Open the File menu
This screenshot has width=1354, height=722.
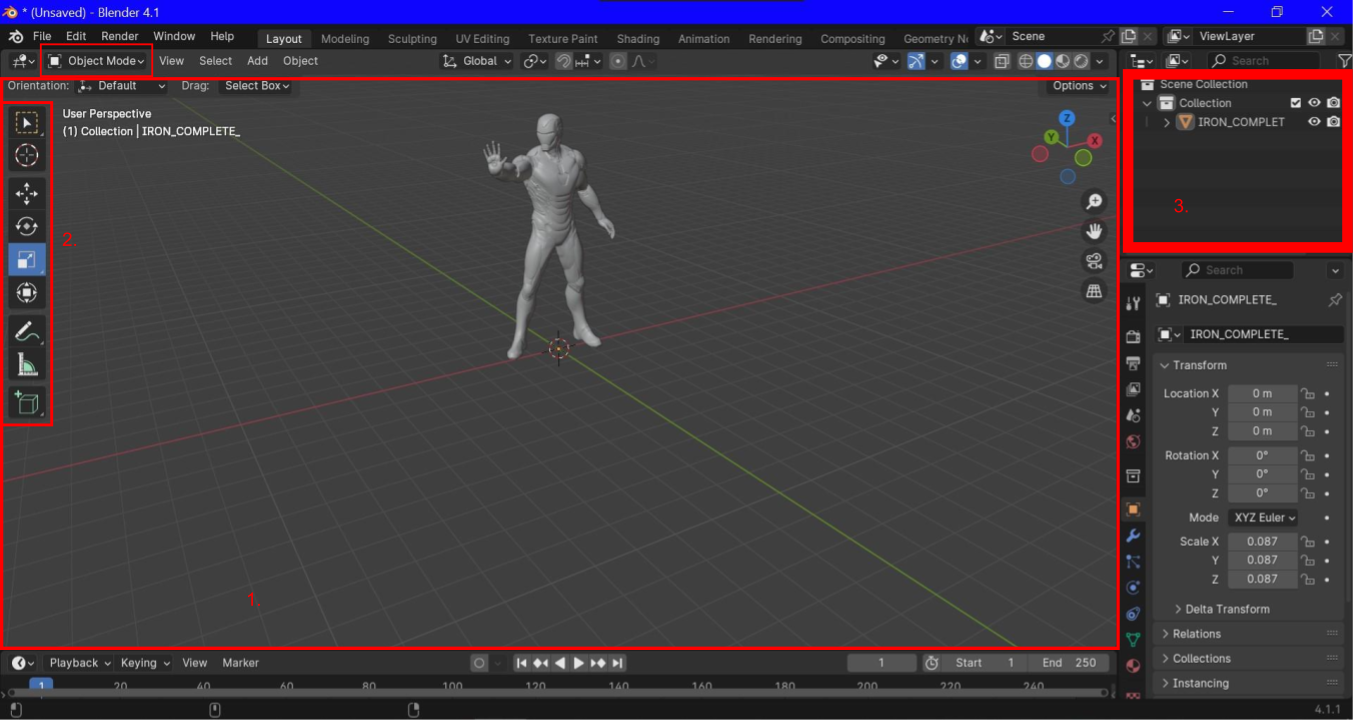42,36
